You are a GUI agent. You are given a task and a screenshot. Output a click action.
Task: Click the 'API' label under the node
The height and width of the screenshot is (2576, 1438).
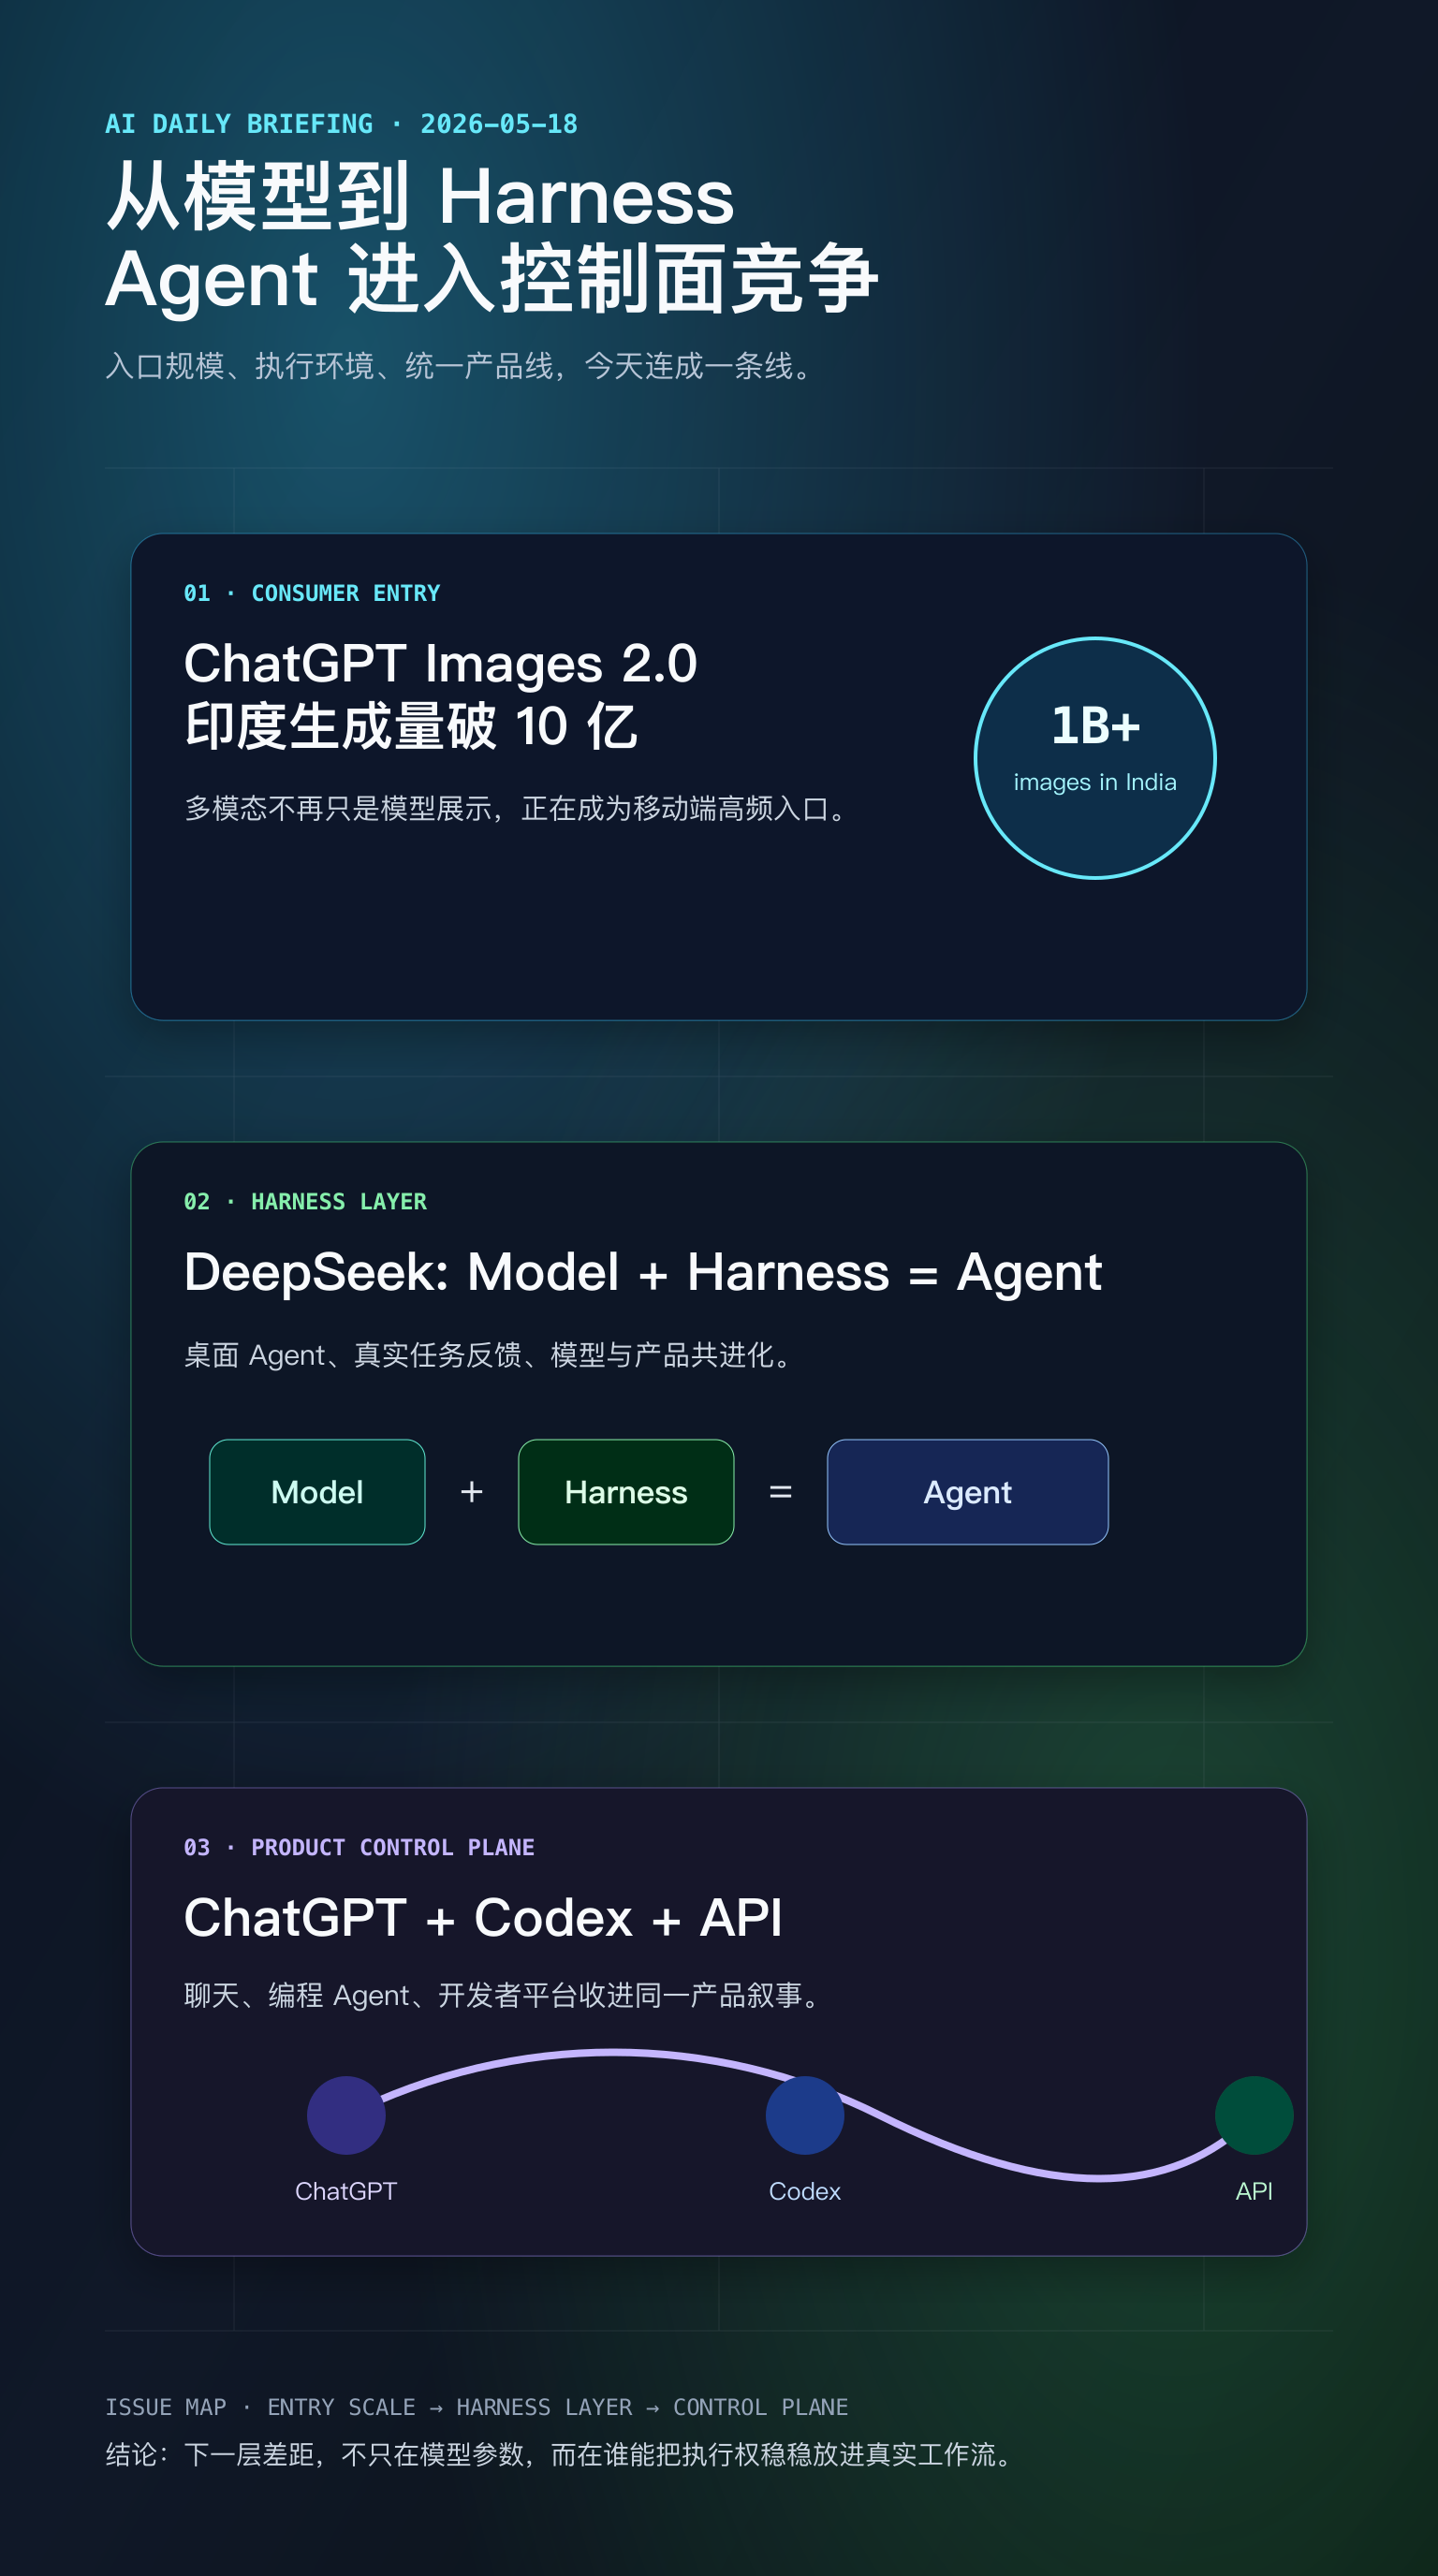pos(1254,2191)
